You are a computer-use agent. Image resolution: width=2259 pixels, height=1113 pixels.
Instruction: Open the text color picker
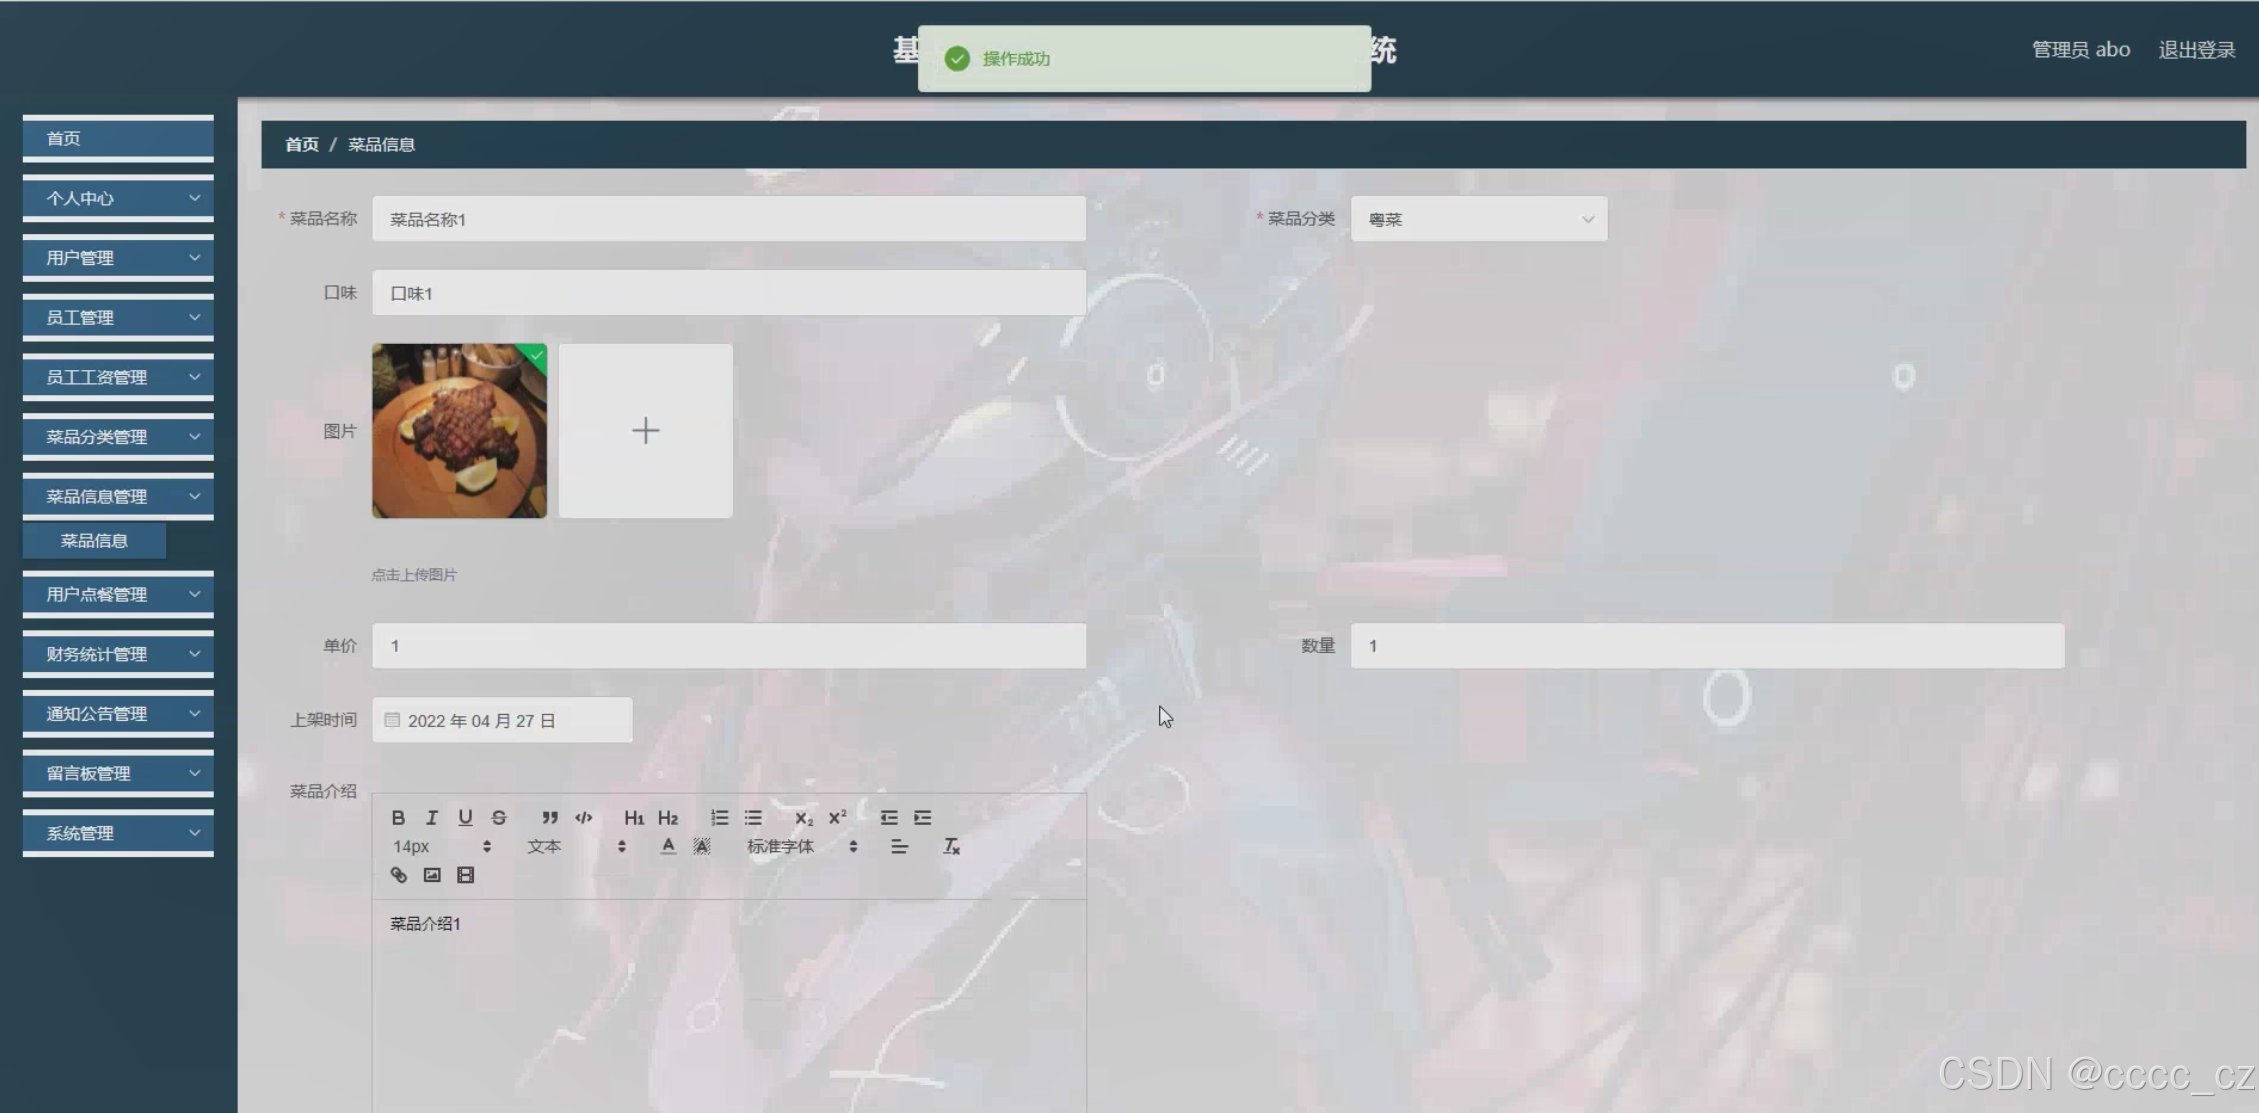click(668, 846)
